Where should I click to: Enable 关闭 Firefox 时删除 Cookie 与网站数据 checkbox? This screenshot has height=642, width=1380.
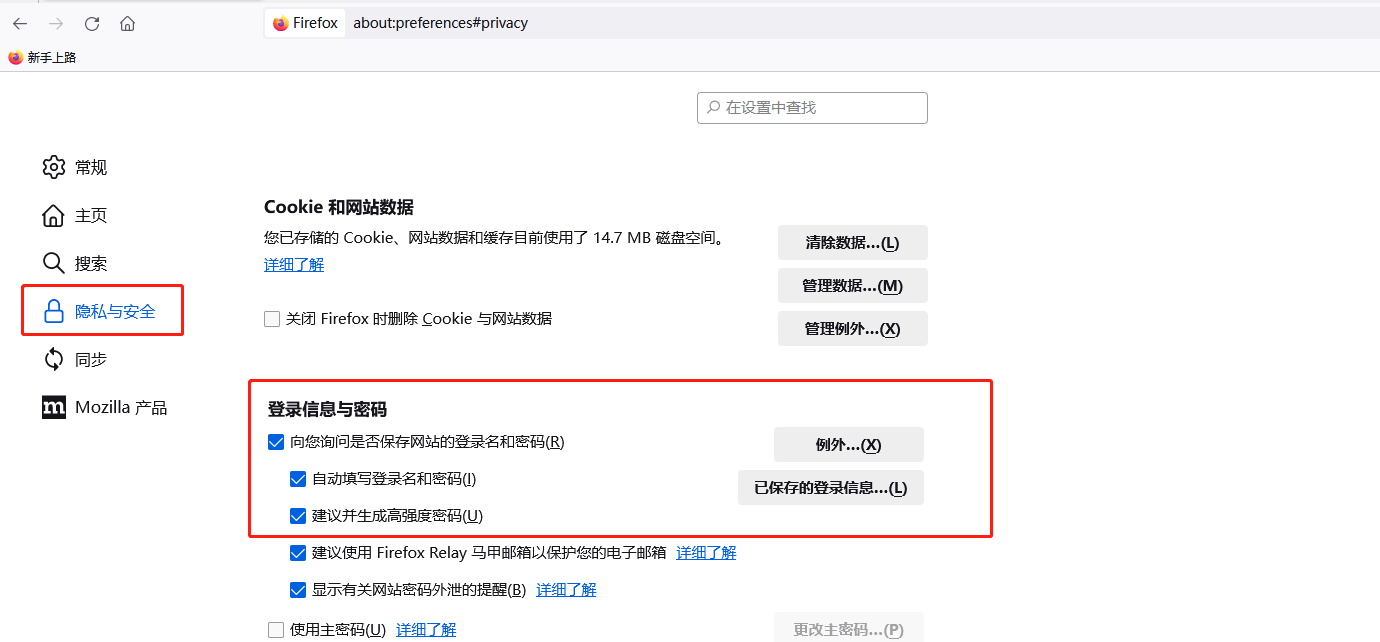coord(272,319)
